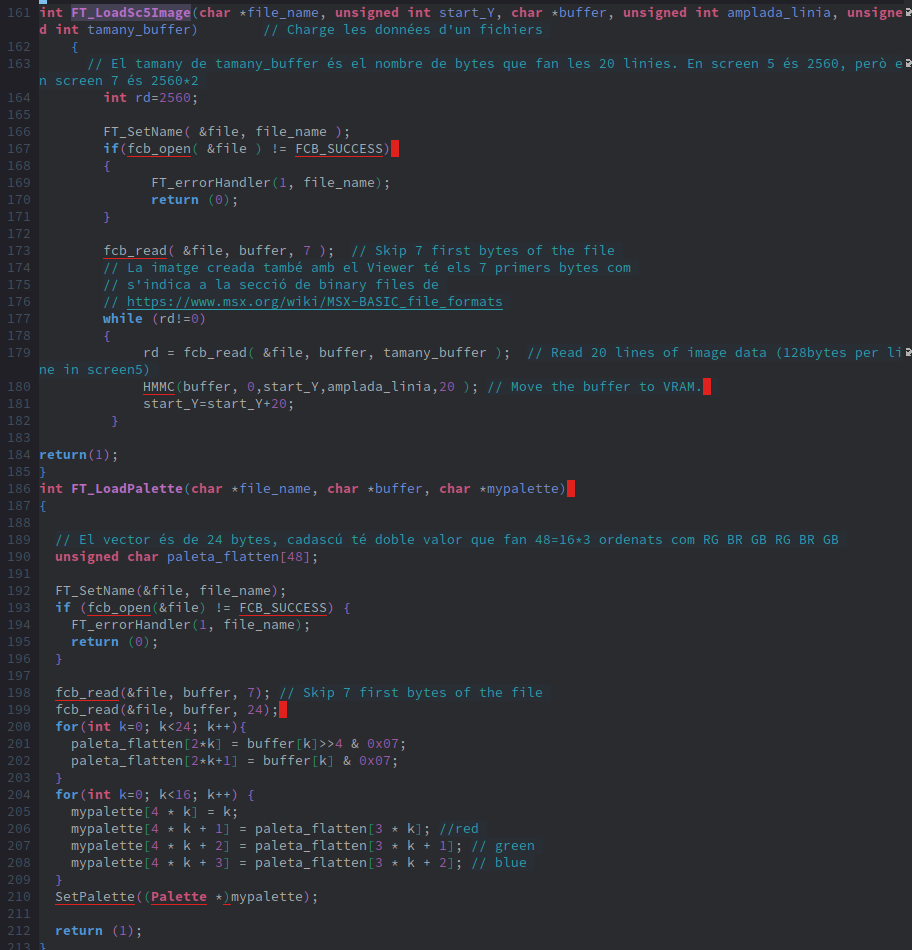Click the underlined SetPalette call

pyautogui.click(x=95, y=897)
